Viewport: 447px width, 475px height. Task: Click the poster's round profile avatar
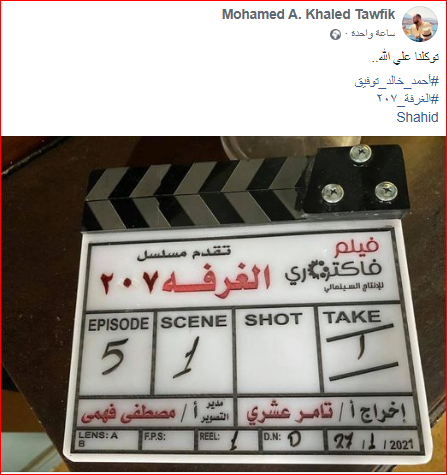click(420, 24)
